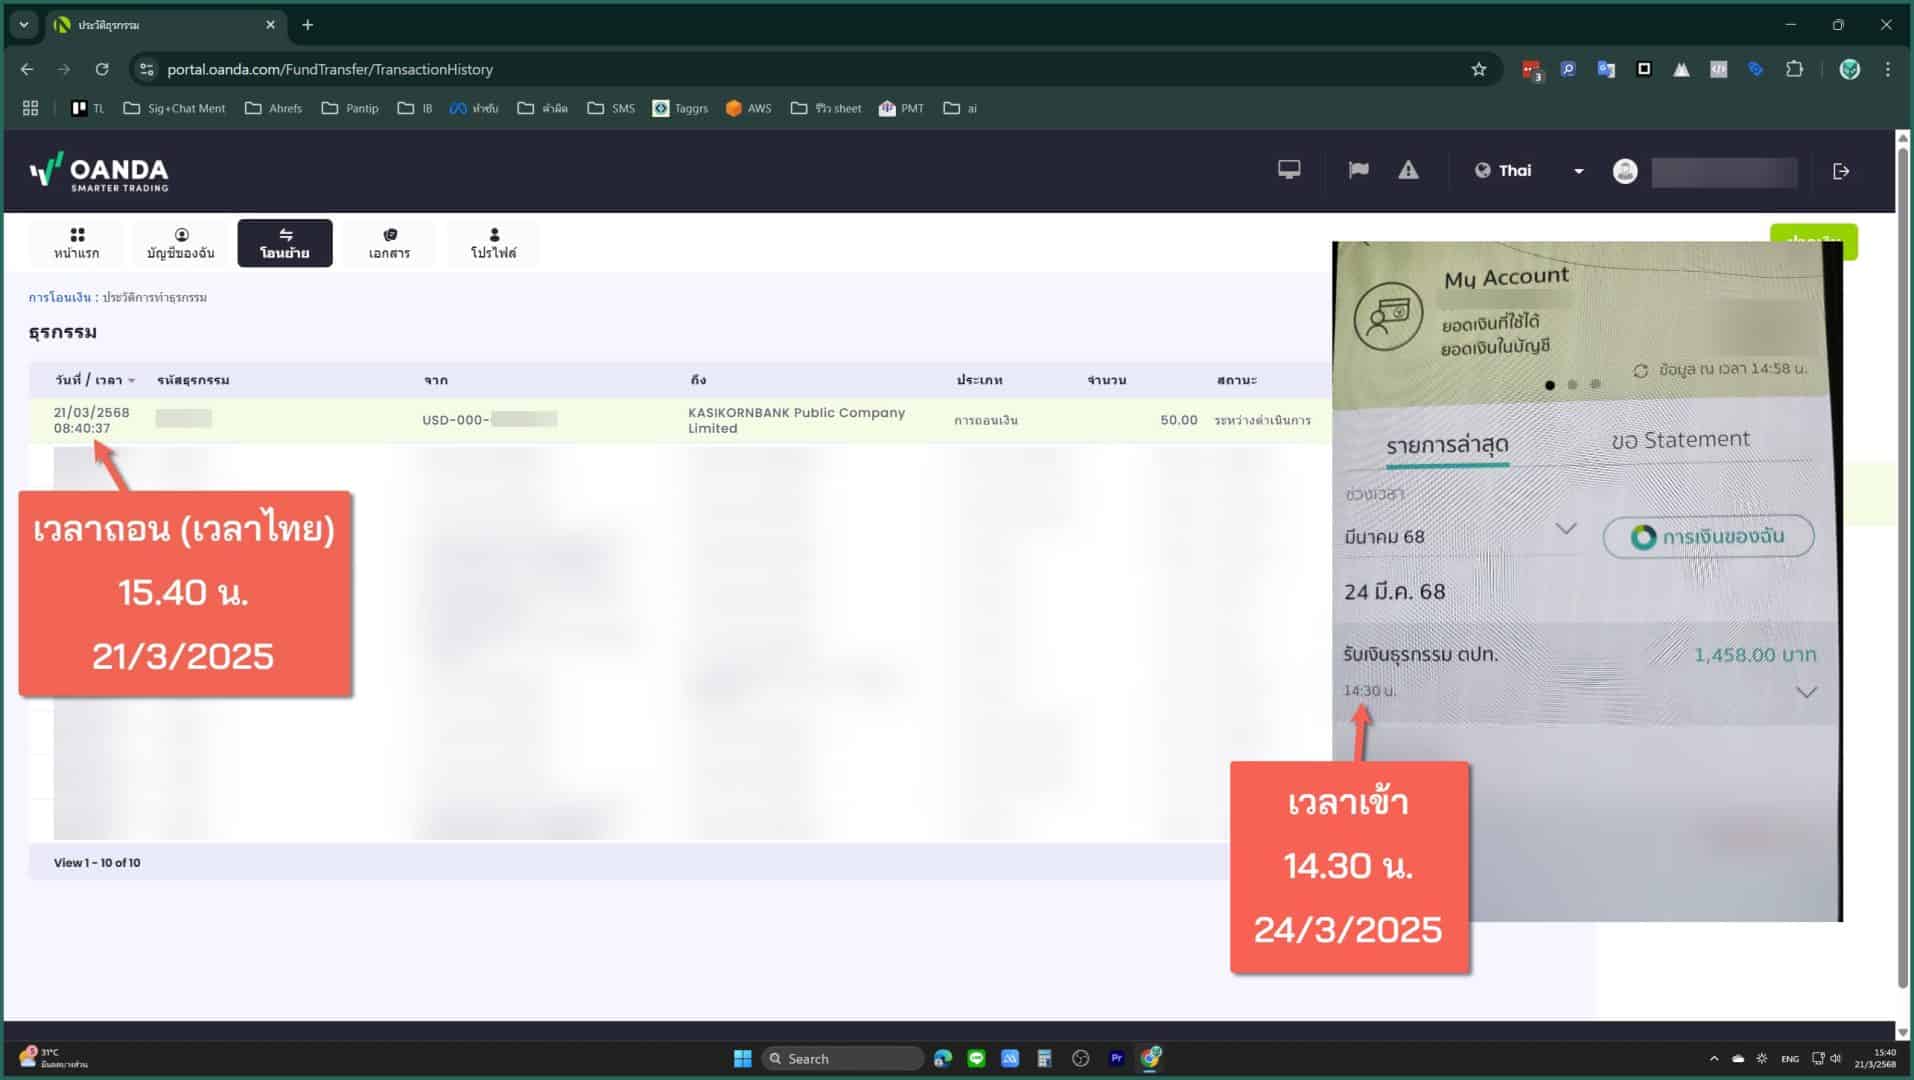Open the taskbar clock showing 15:40
The image size is (1914, 1080).
click(x=1875, y=1058)
